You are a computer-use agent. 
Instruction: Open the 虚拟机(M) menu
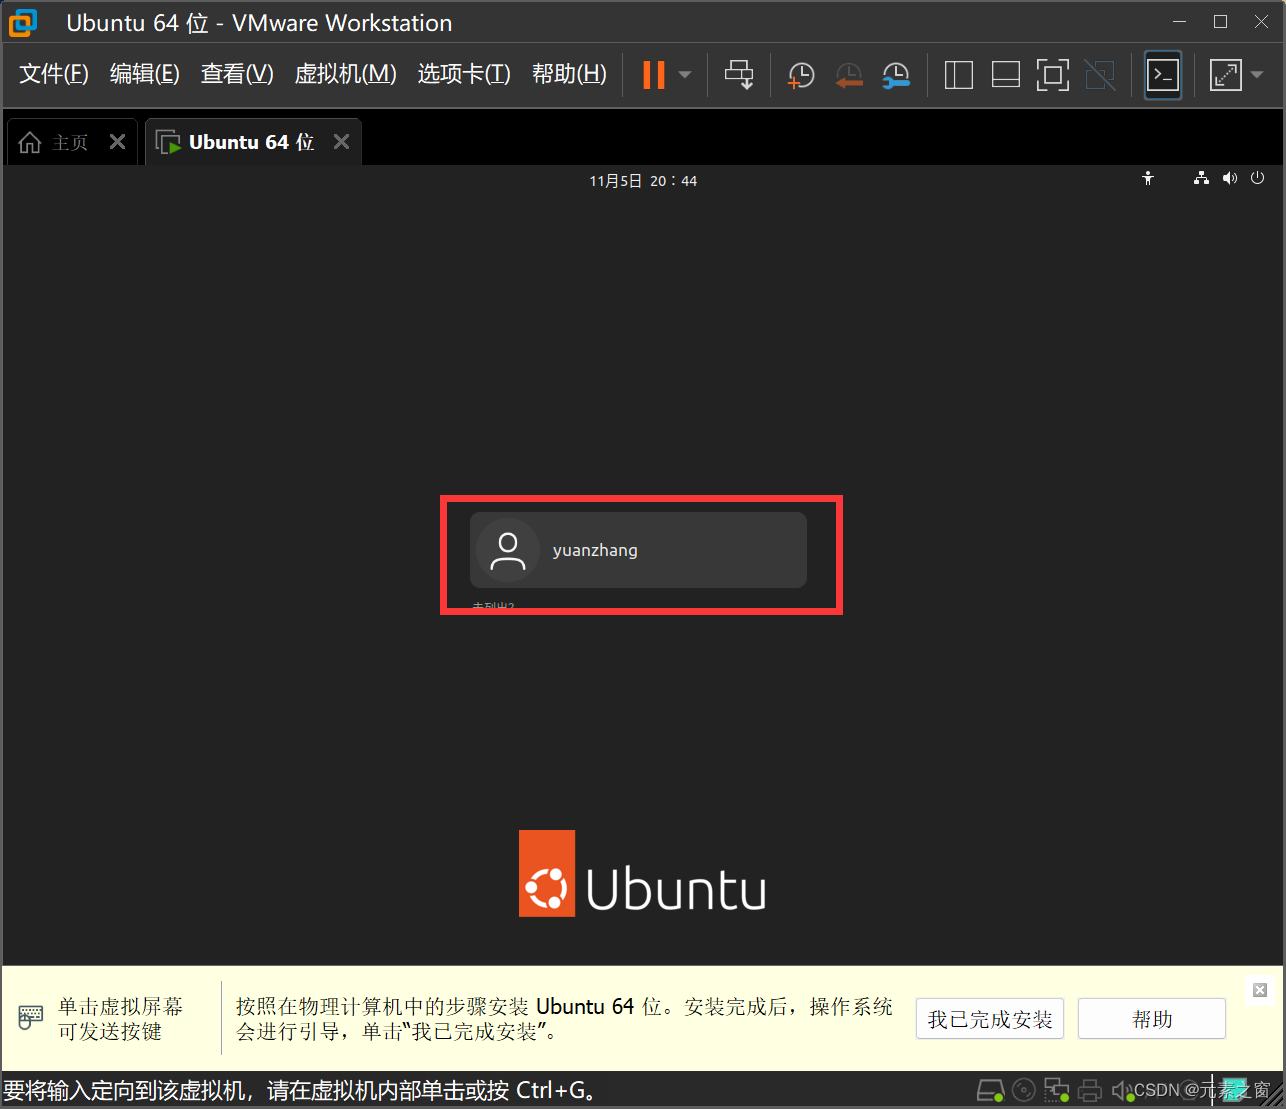346,74
